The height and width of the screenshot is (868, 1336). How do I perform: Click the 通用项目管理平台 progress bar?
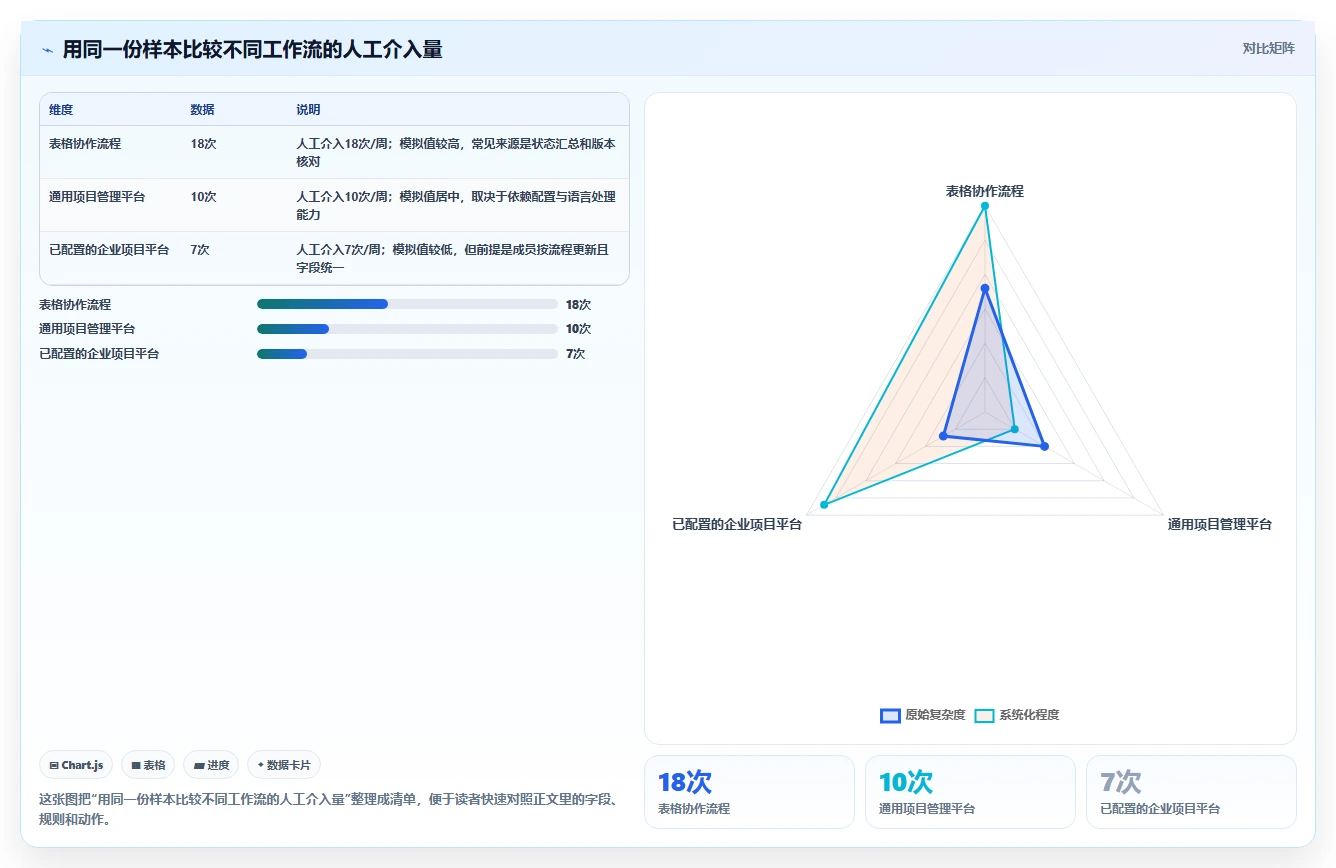[407, 329]
